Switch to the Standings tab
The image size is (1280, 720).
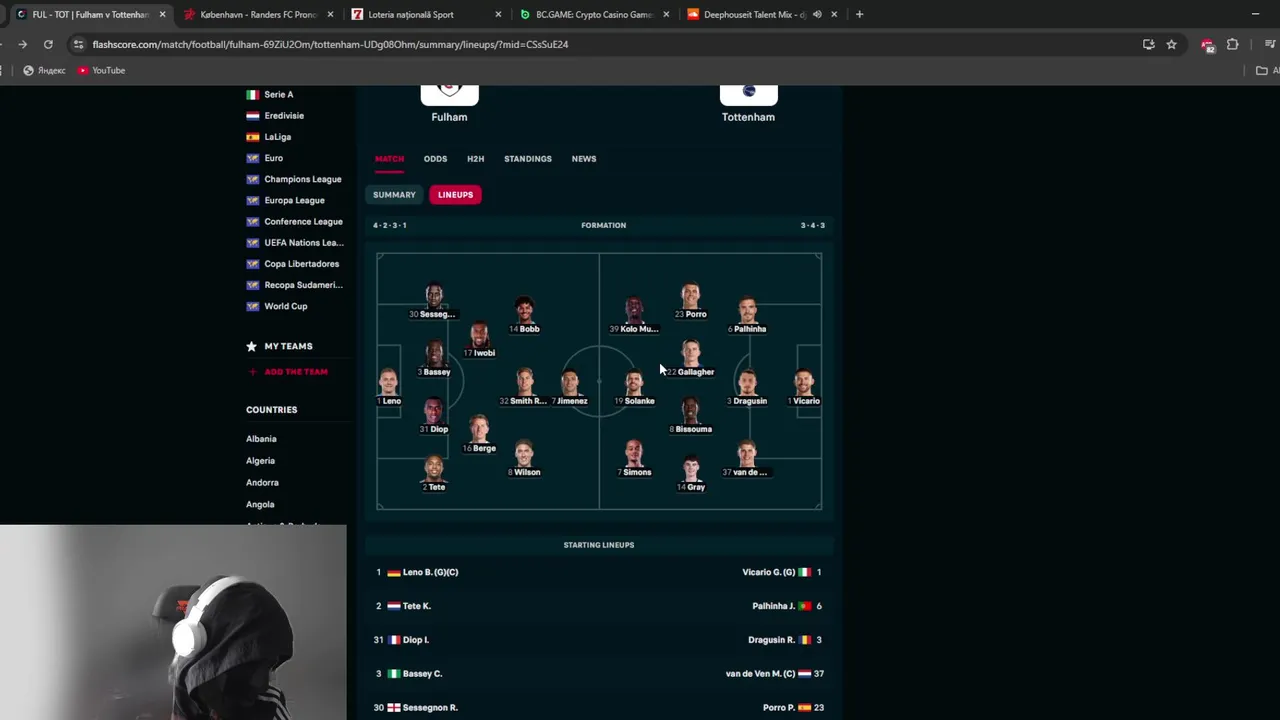coord(527,159)
